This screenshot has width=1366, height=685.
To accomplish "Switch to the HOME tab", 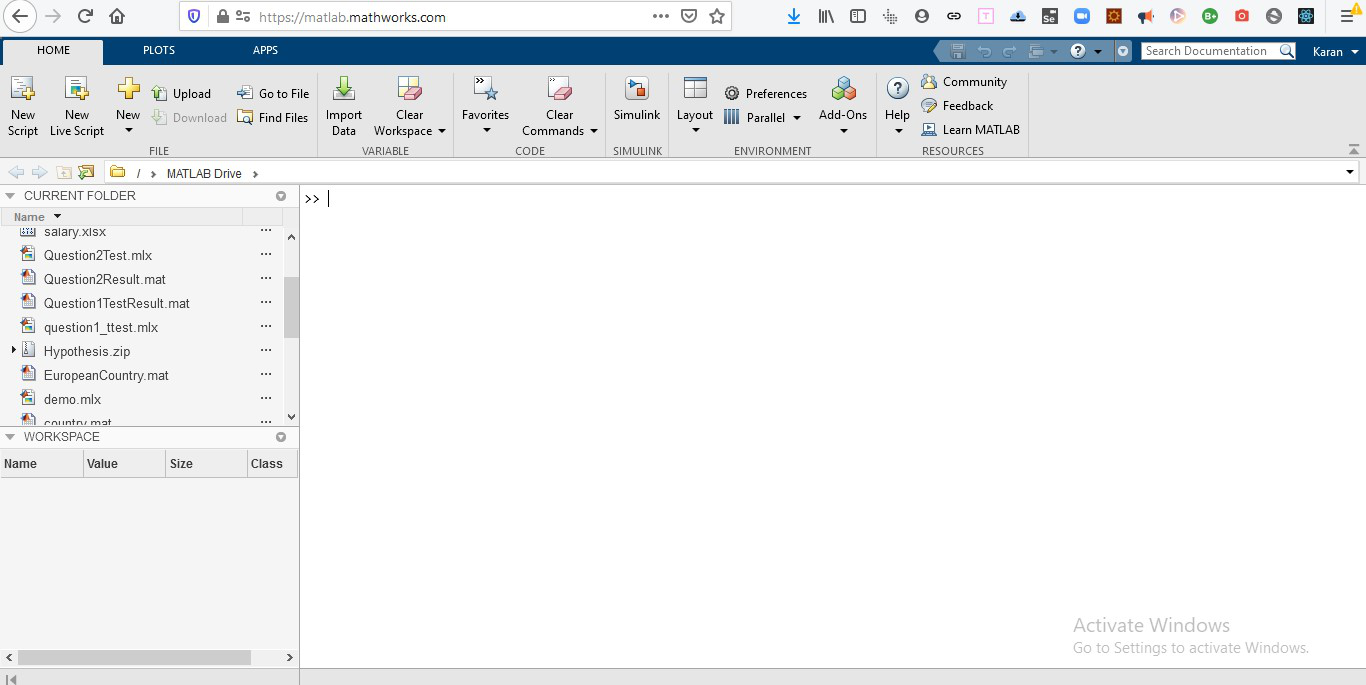I will pos(53,51).
